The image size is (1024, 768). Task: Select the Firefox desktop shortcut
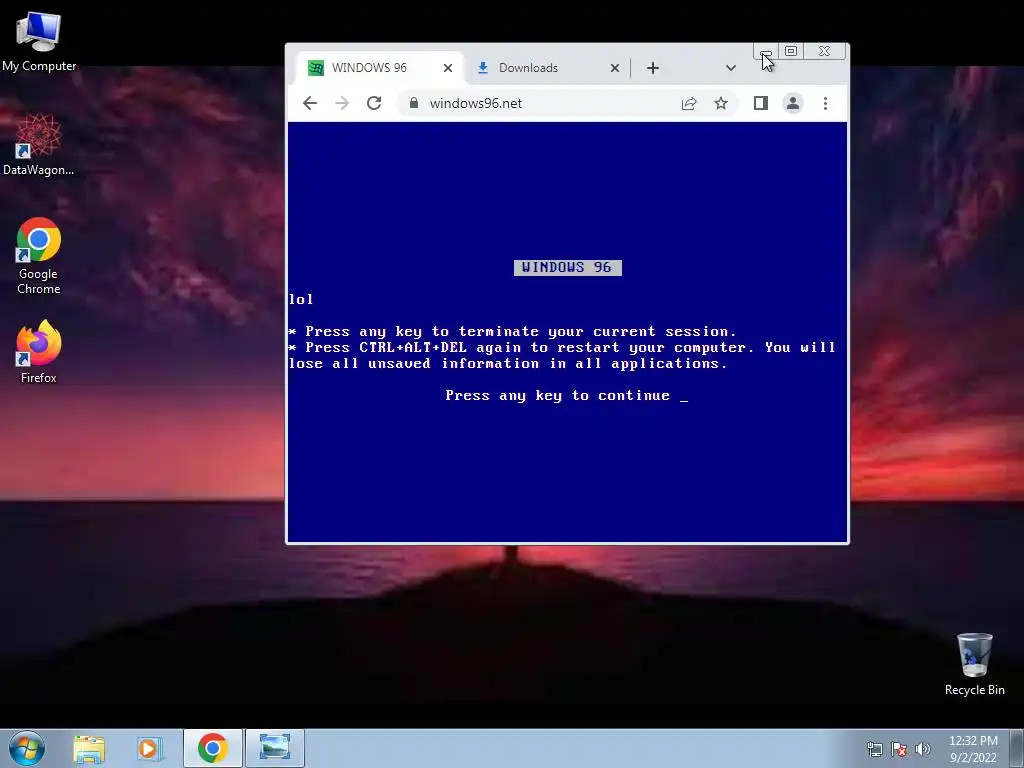(x=39, y=351)
